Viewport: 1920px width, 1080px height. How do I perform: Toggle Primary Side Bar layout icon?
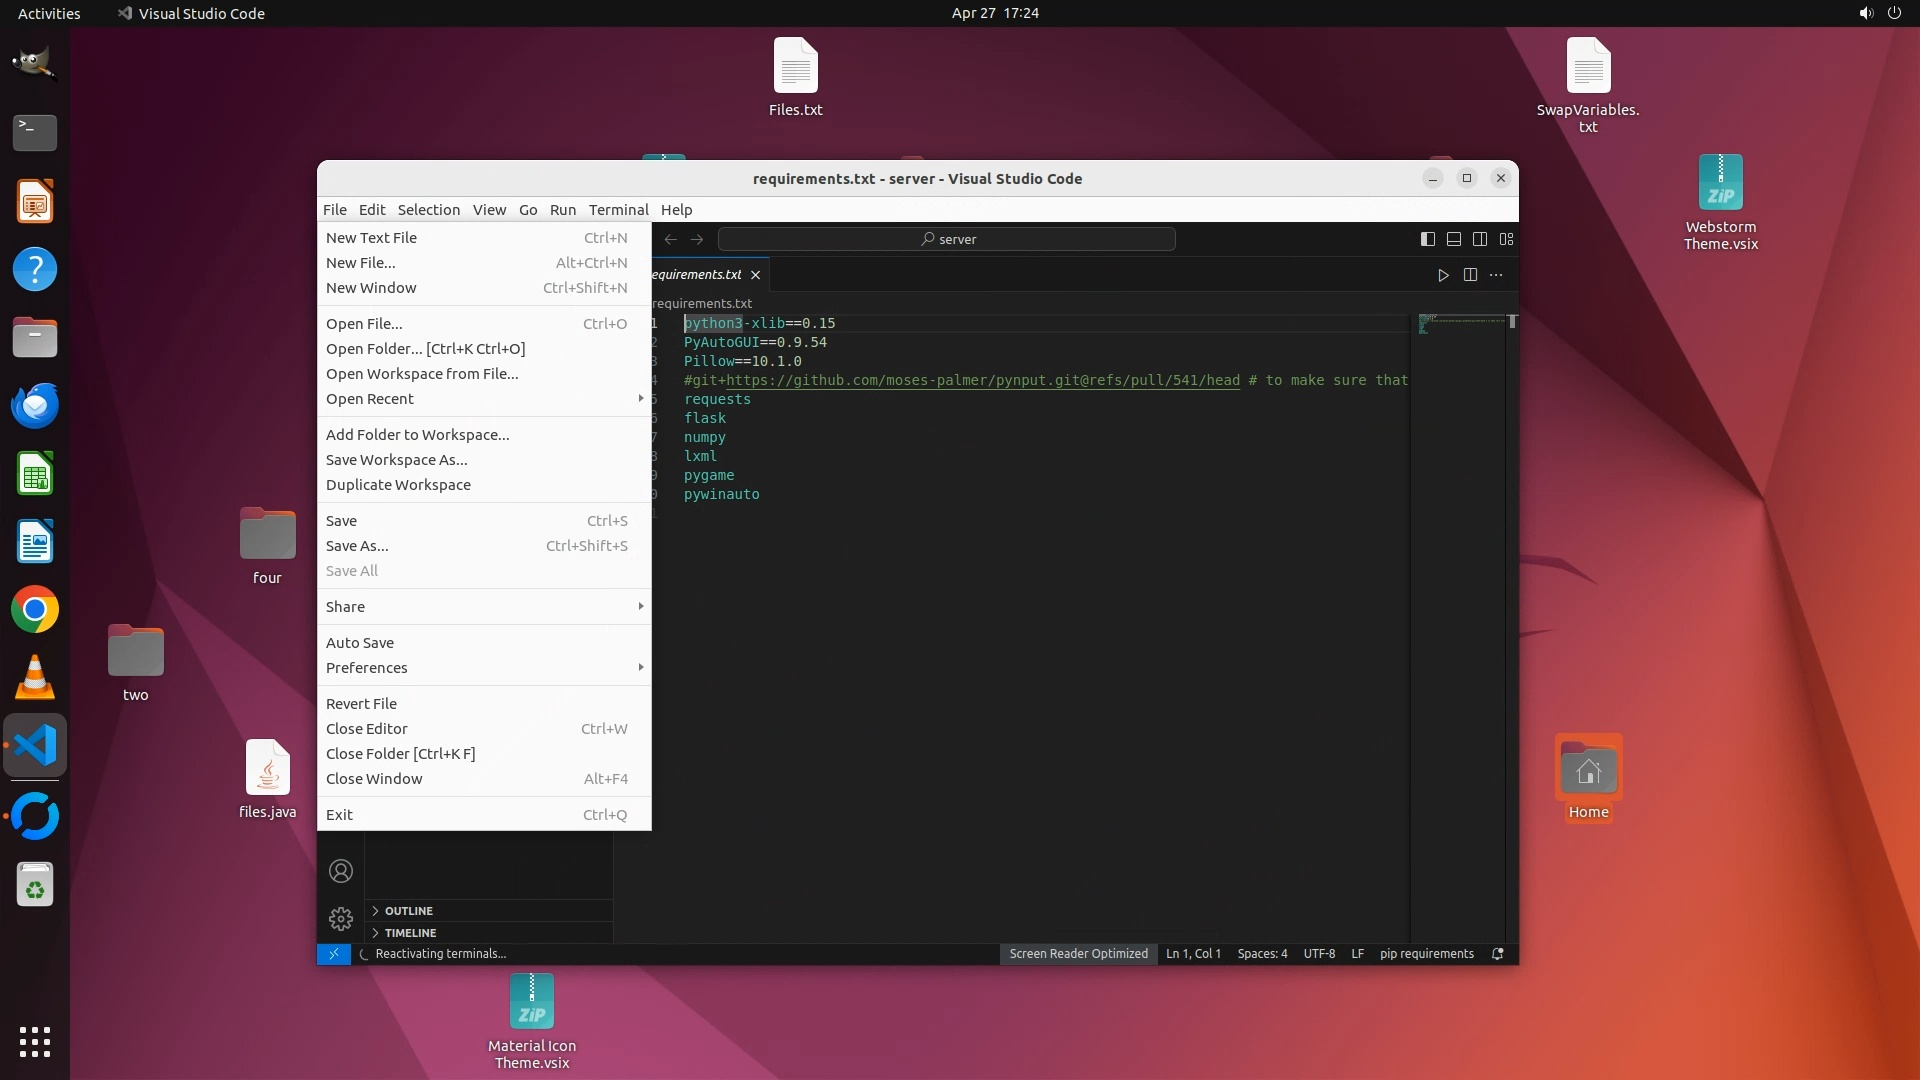coord(1428,239)
